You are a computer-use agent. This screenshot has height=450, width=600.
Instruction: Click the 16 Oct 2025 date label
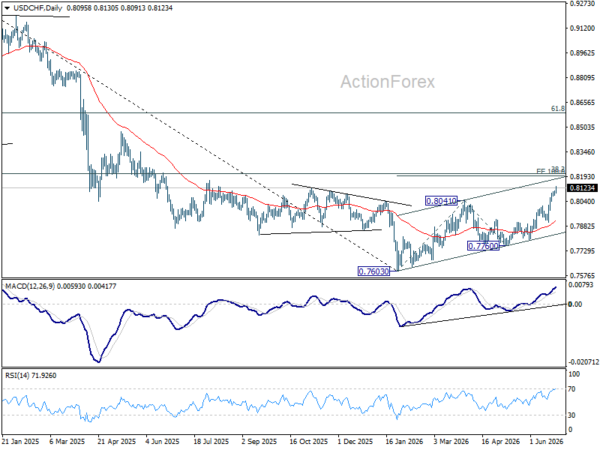click(x=308, y=442)
